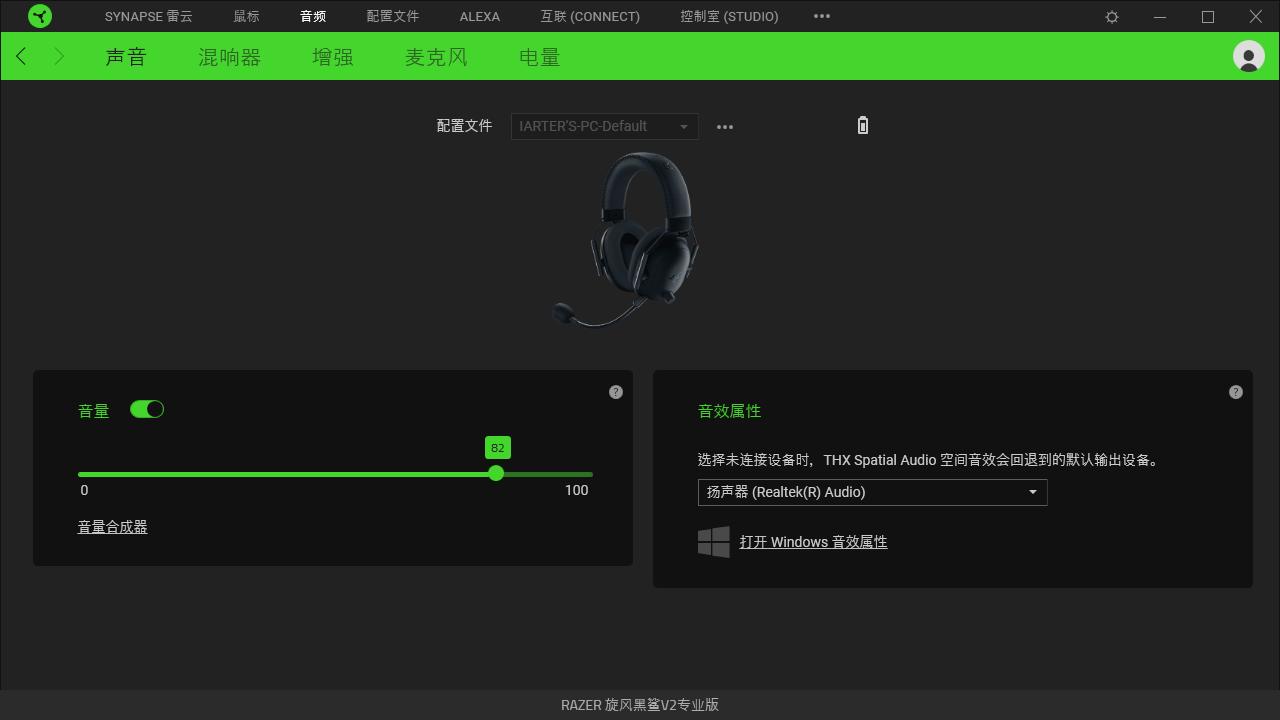Click the forward navigation arrow

pyautogui.click(x=58, y=56)
